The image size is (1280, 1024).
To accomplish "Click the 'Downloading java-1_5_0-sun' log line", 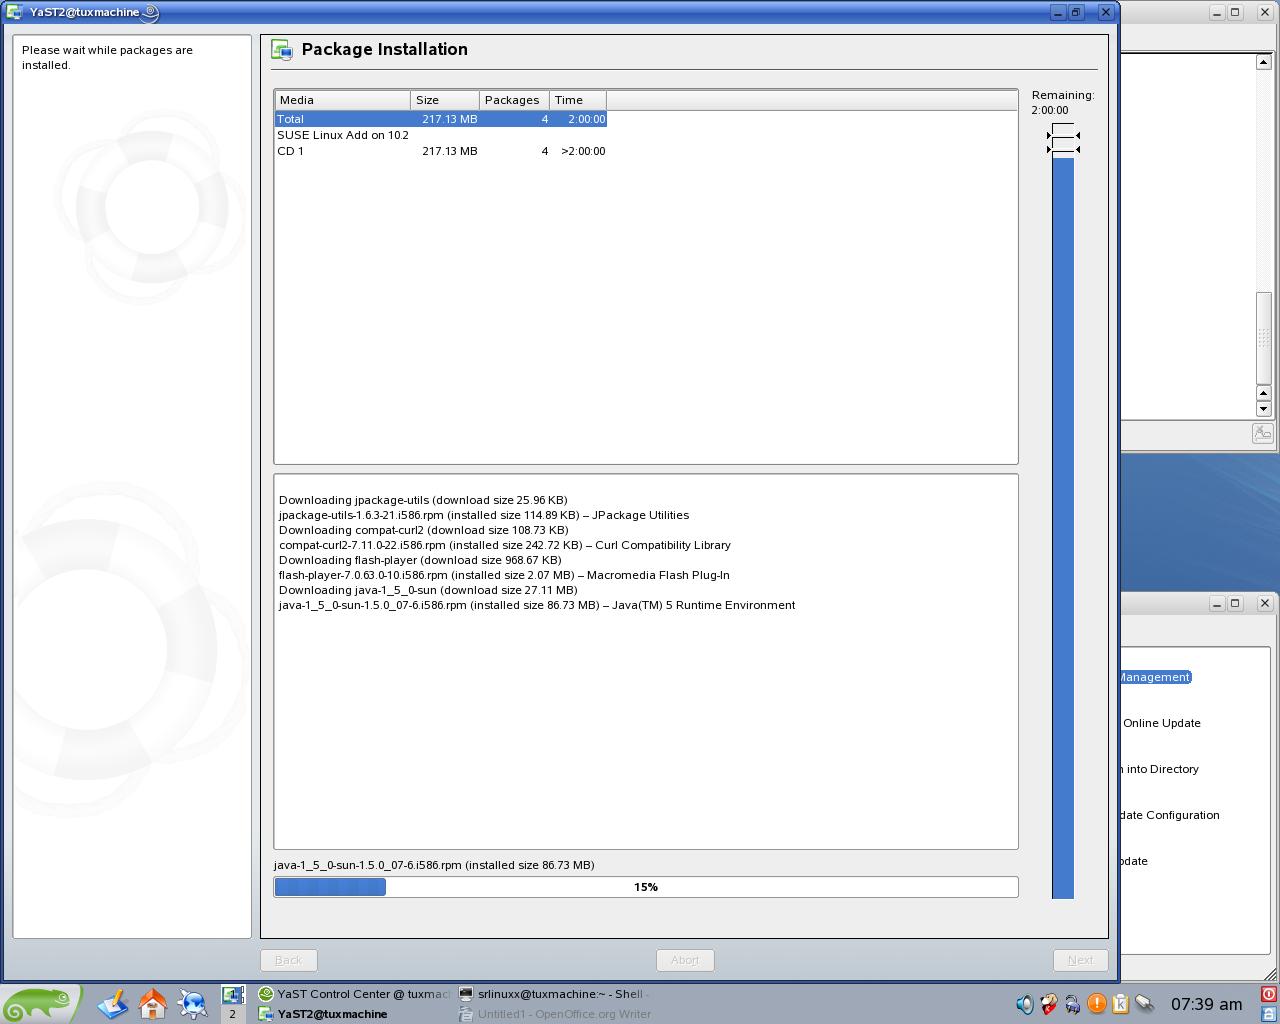I will pos(428,590).
